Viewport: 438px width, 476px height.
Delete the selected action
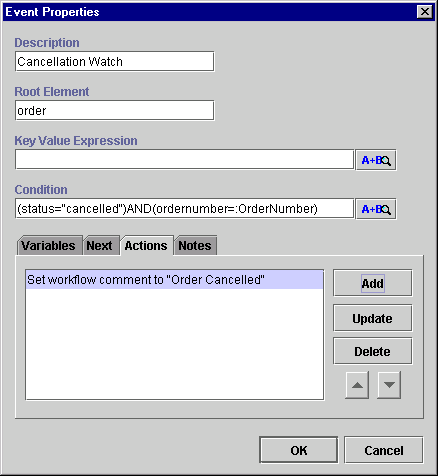point(373,351)
